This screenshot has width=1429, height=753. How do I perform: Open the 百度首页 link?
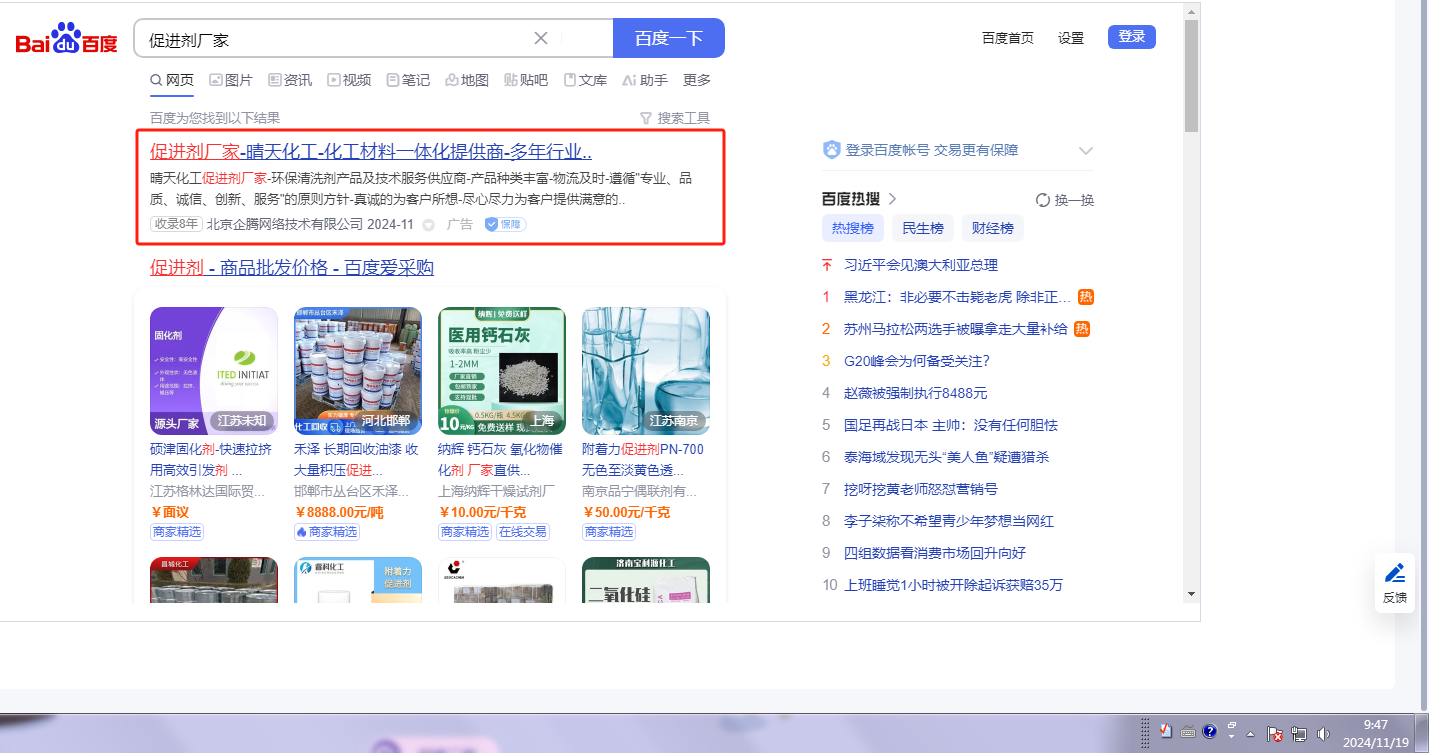pos(1008,38)
